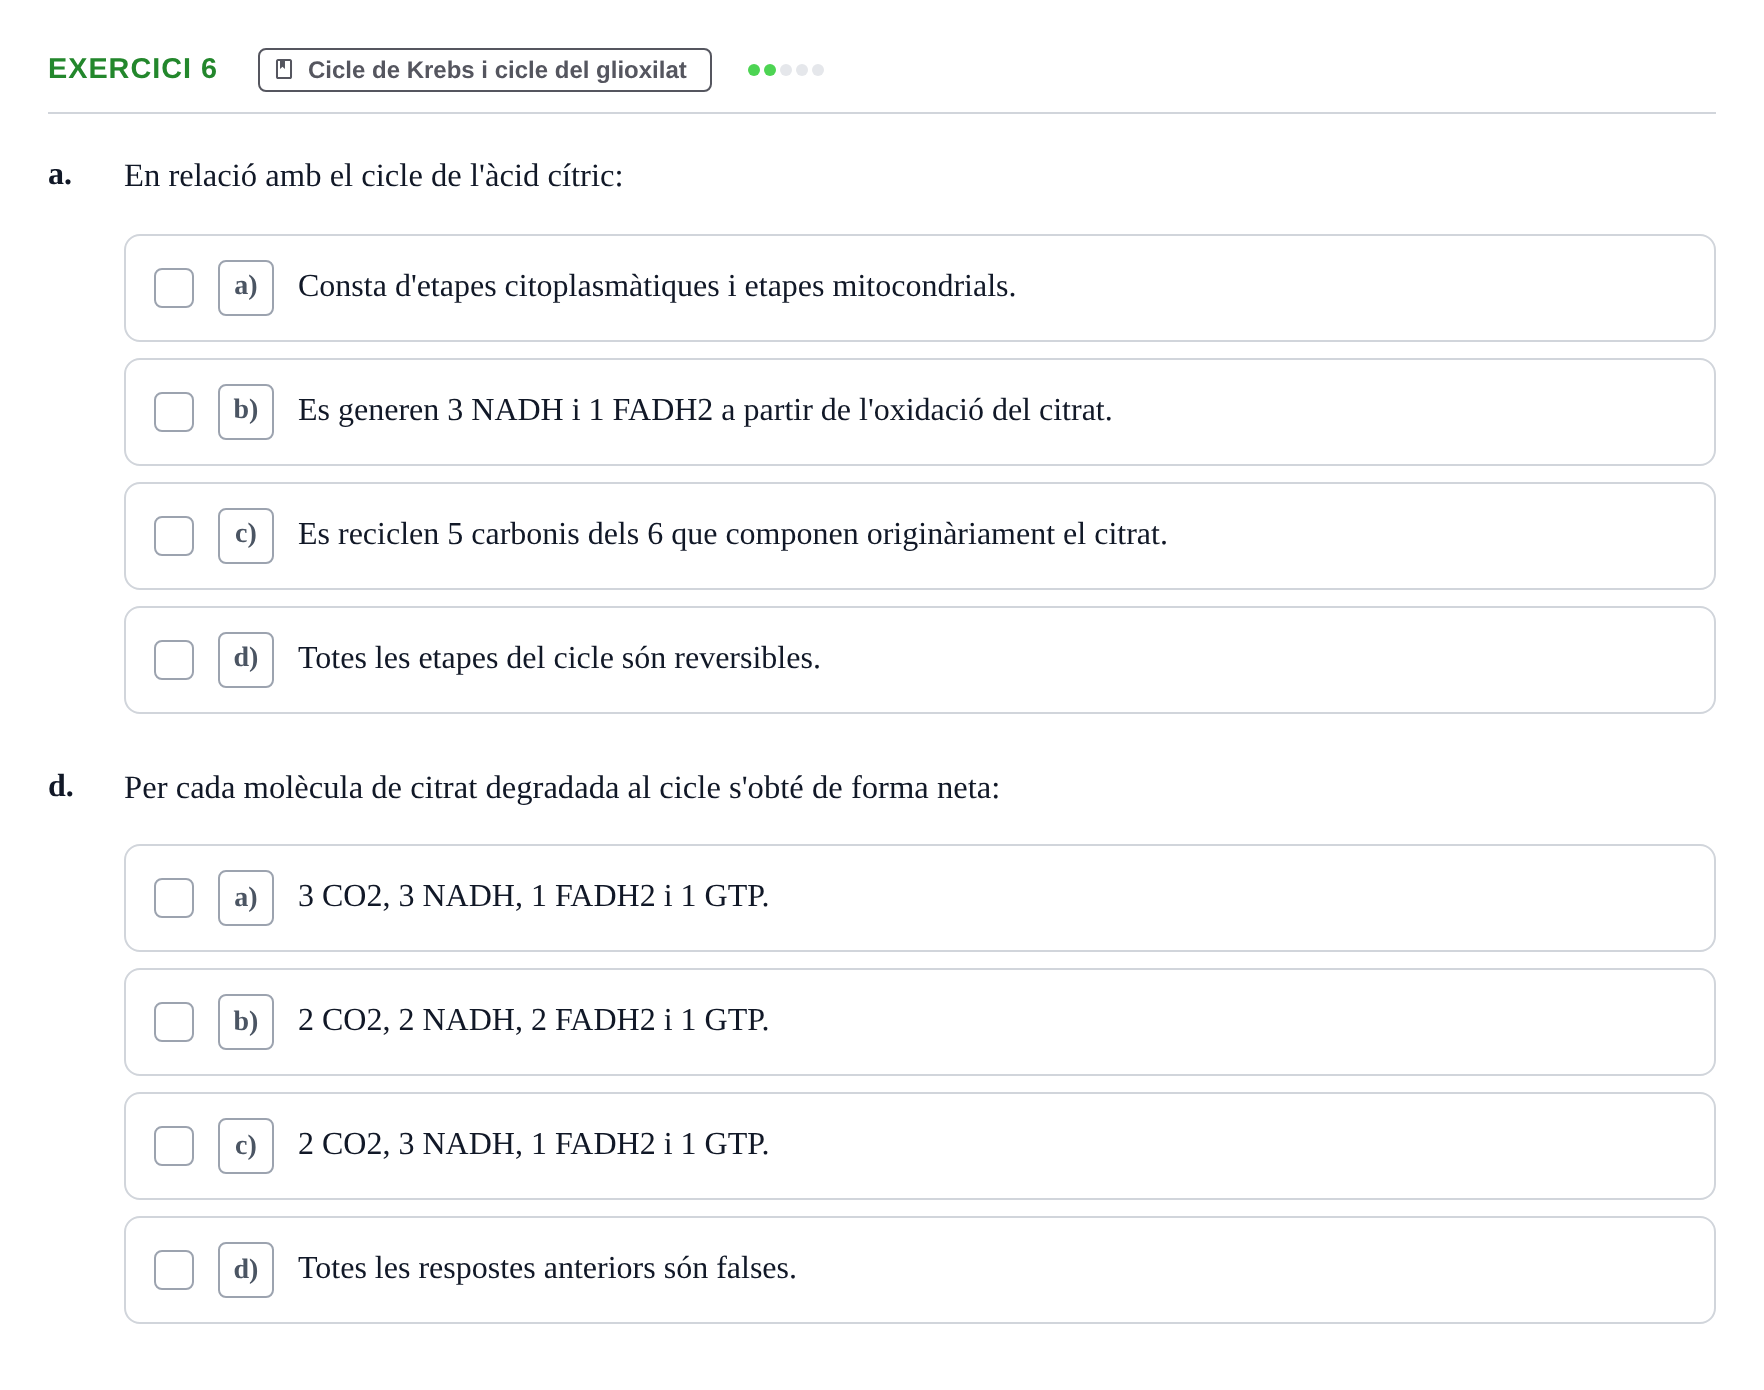Screen dimensions: 1764x1390
Task: Click the text '2 CO2, 2 NADH, 2 FADH2 i 1 GTP.'
Action: (x=534, y=1020)
